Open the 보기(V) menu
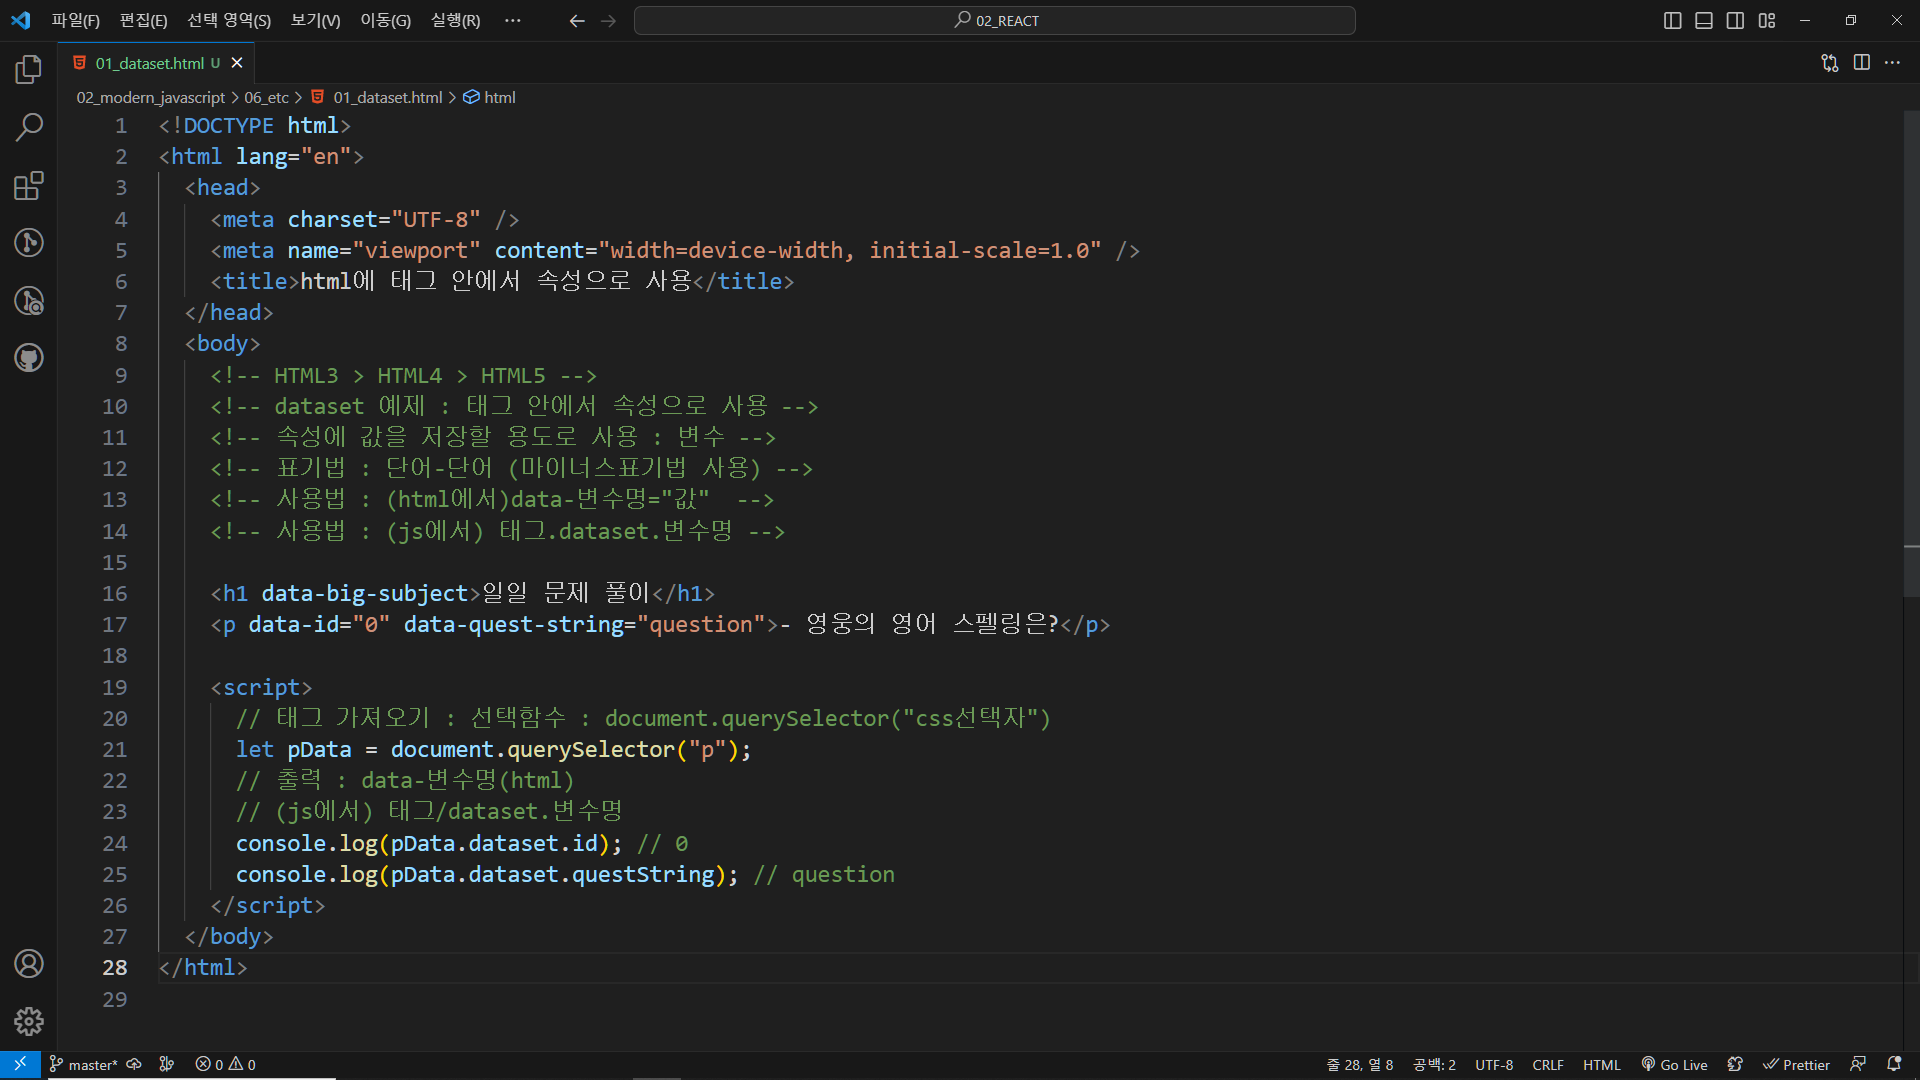1920x1080 pixels. [x=315, y=21]
